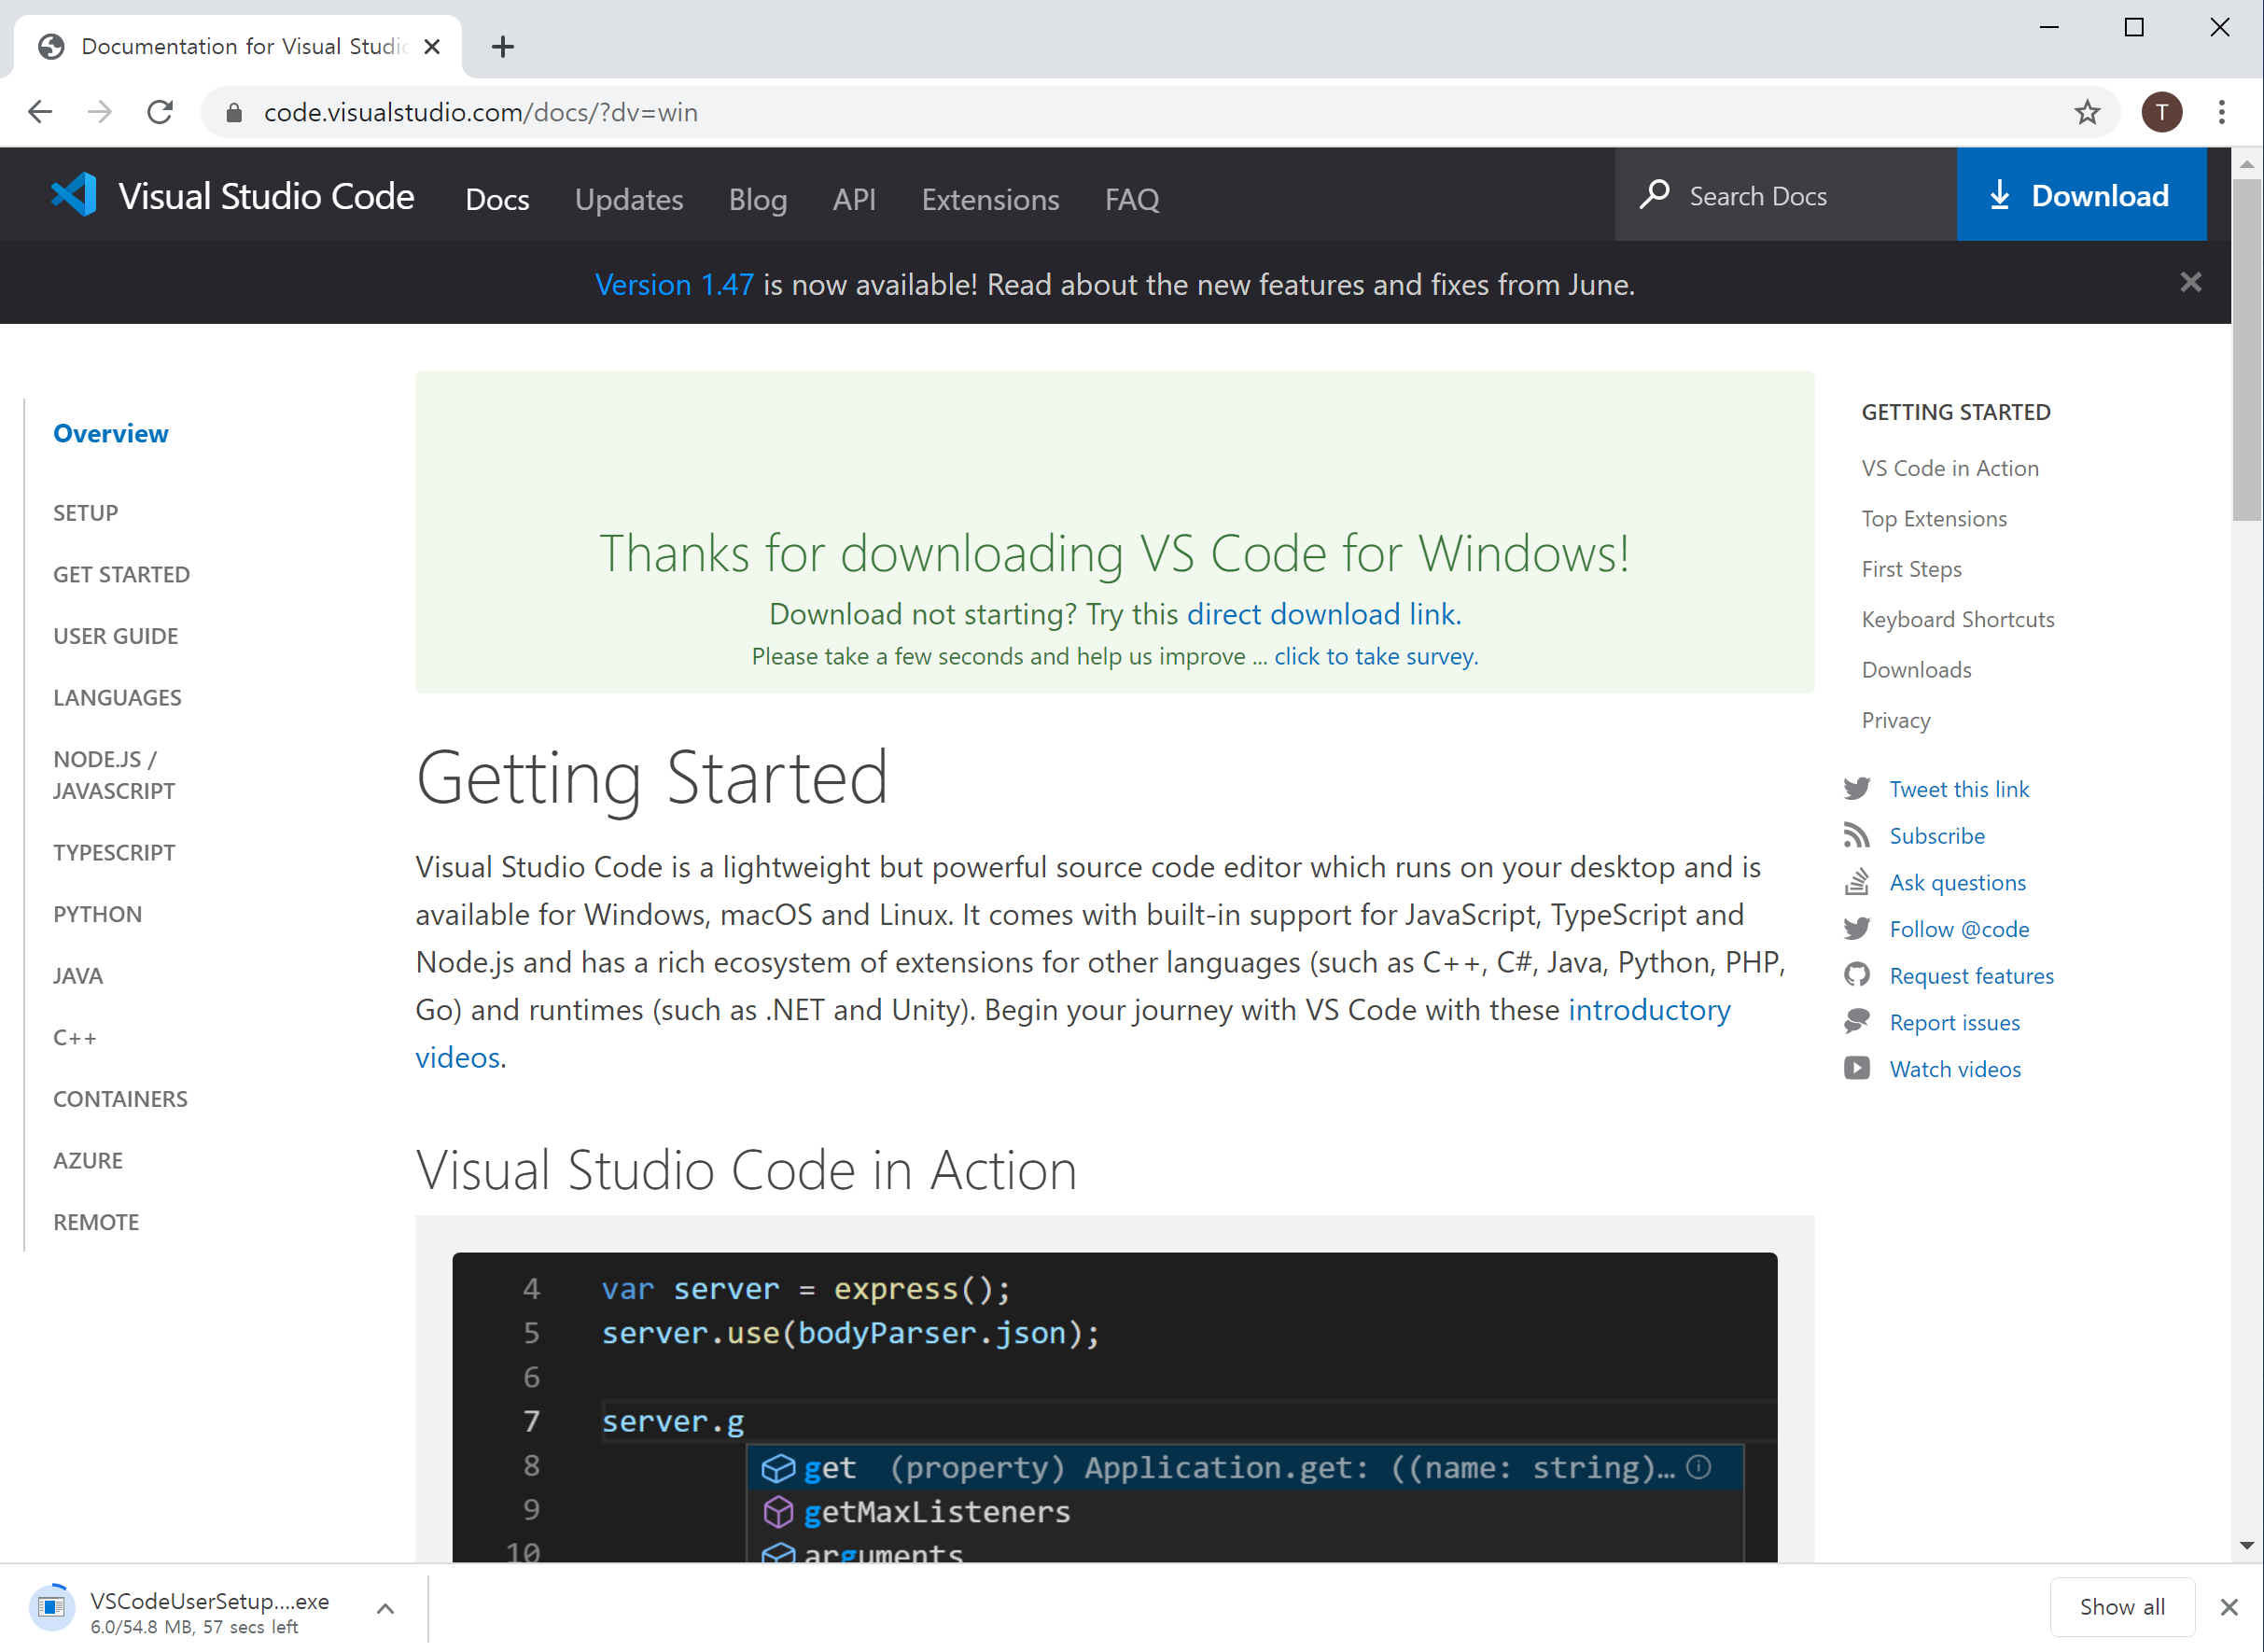Viewport: 2264px width, 1652px height.
Task: Expand the CONTAINERS section
Action: click(120, 1099)
